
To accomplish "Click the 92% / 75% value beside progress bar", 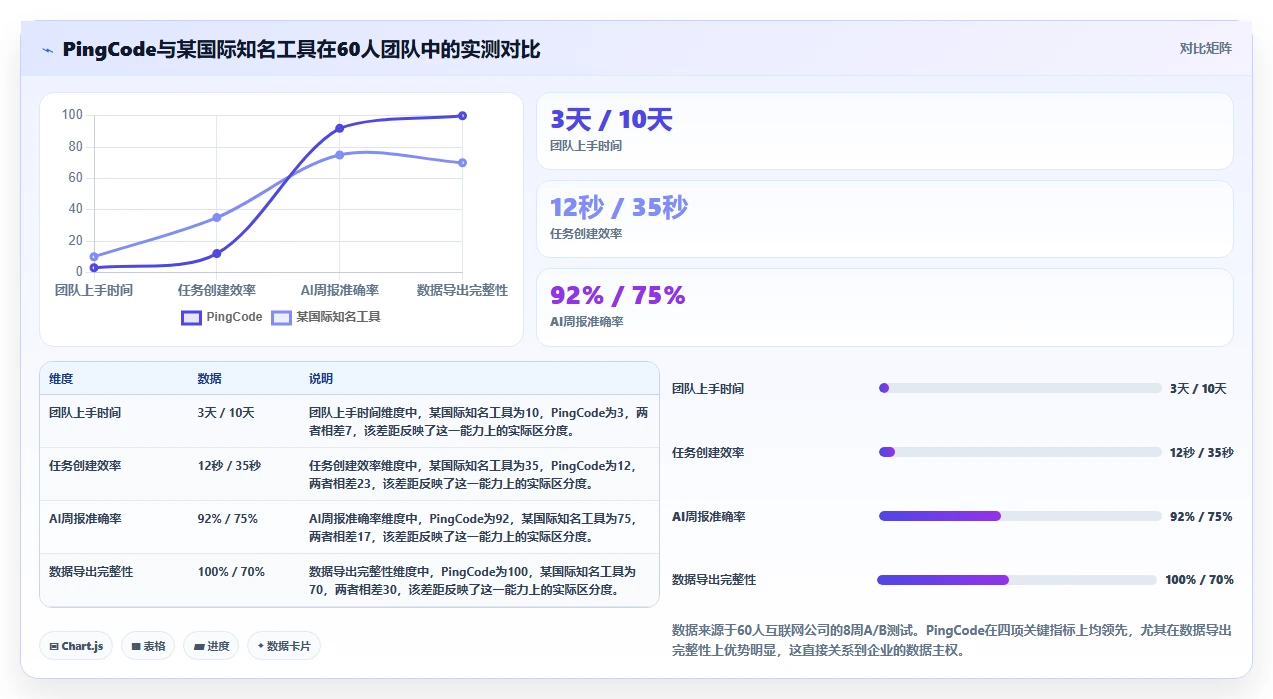I will 1201,516.
